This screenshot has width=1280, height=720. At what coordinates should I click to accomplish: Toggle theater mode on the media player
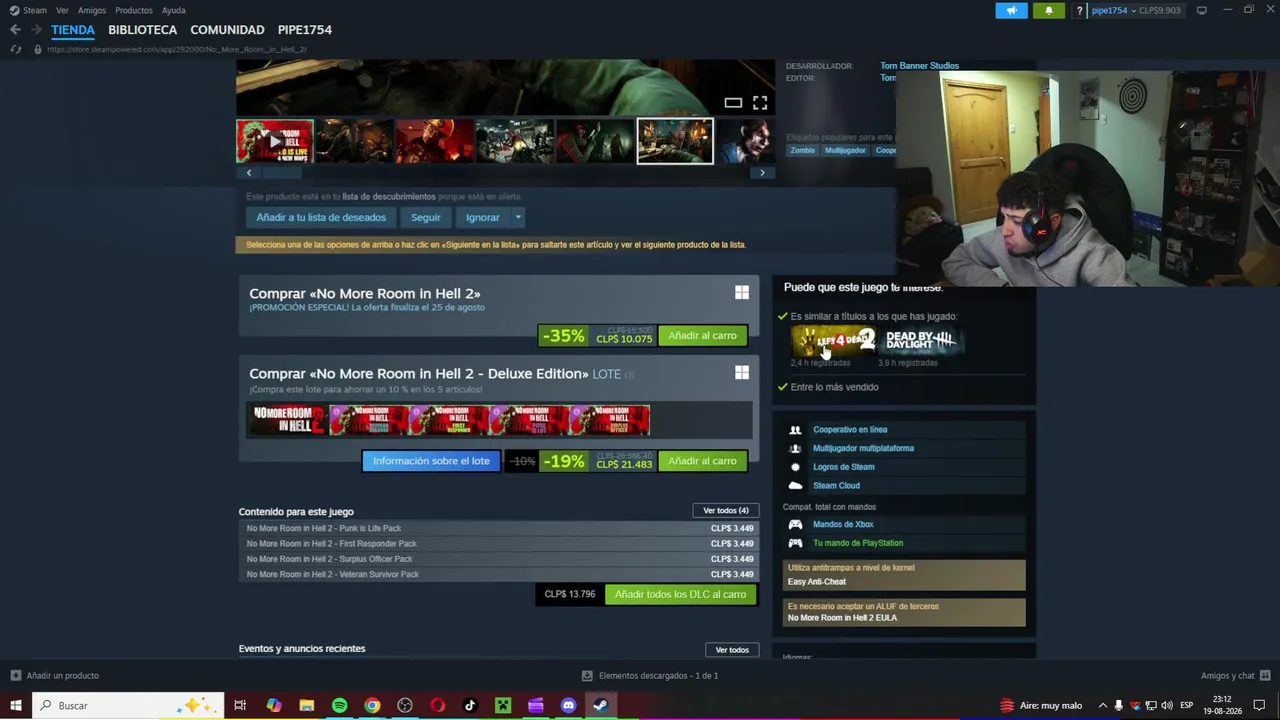point(733,103)
